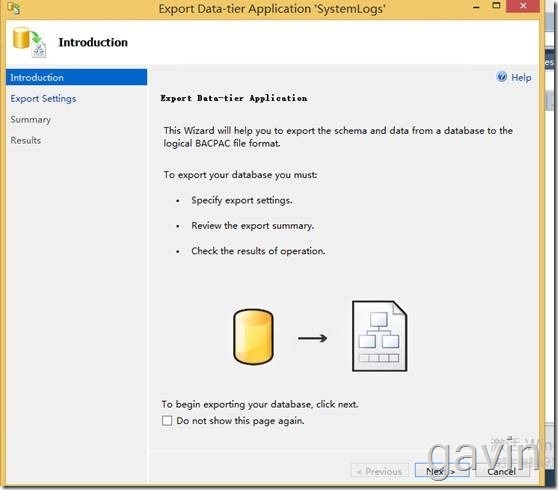The image size is (558, 490).
Task: Select Summary step in sidebar
Action: click(31, 120)
